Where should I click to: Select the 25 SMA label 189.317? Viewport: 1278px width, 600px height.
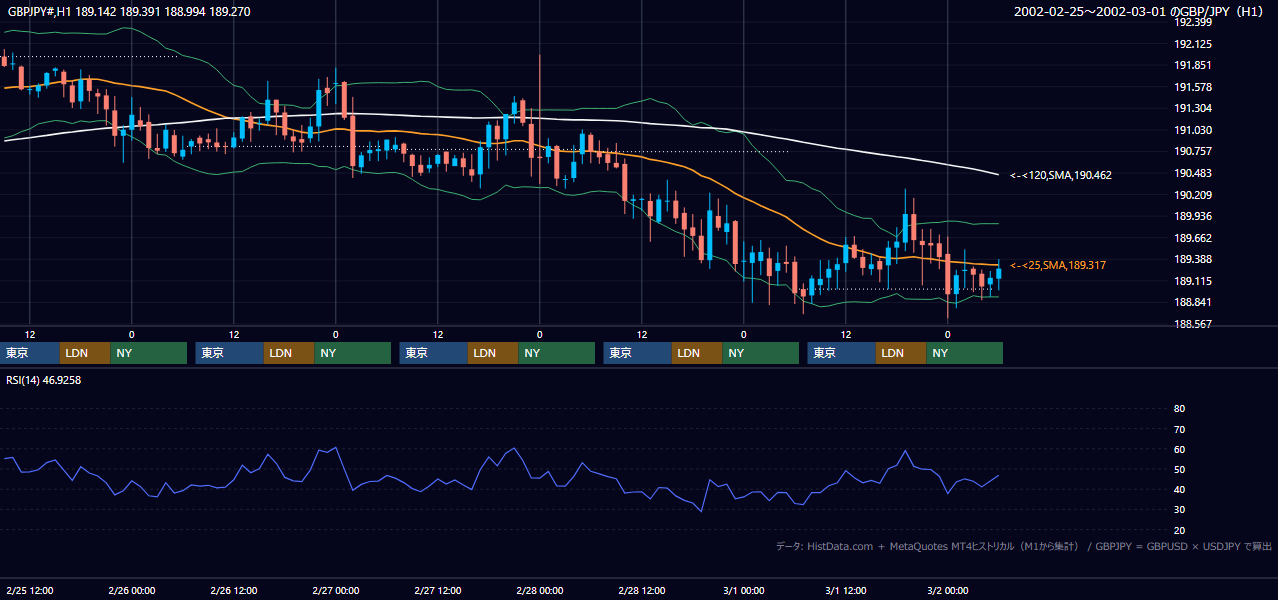coord(1058,265)
